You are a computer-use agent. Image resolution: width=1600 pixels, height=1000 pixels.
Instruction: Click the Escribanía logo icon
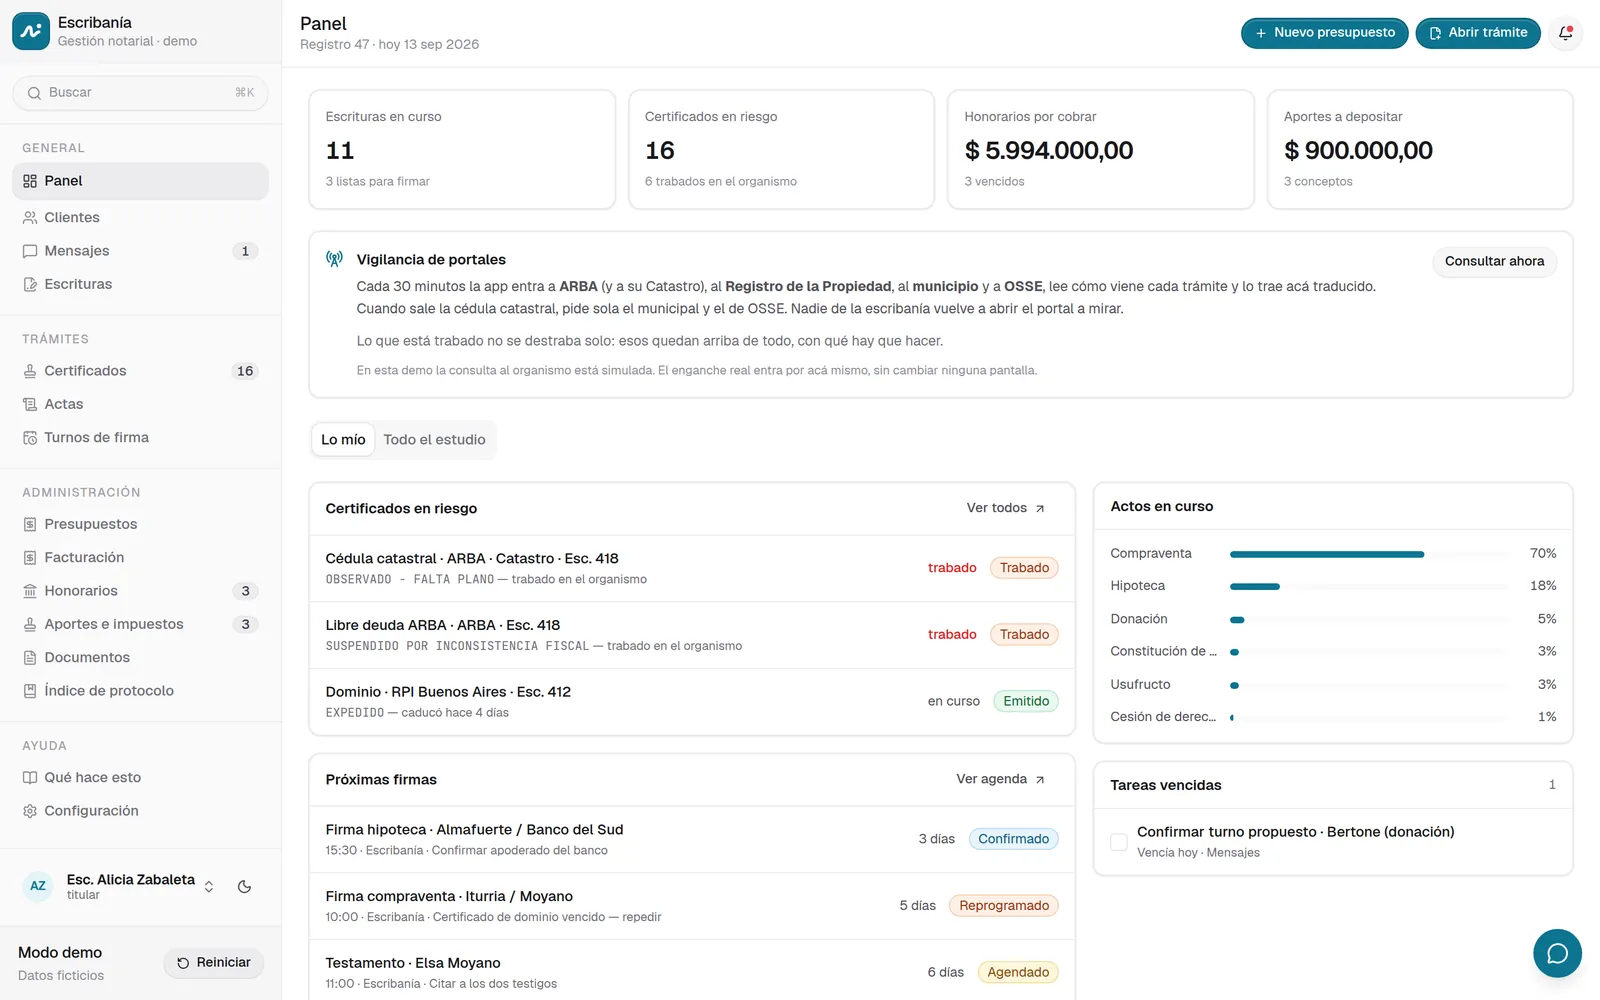click(x=31, y=31)
